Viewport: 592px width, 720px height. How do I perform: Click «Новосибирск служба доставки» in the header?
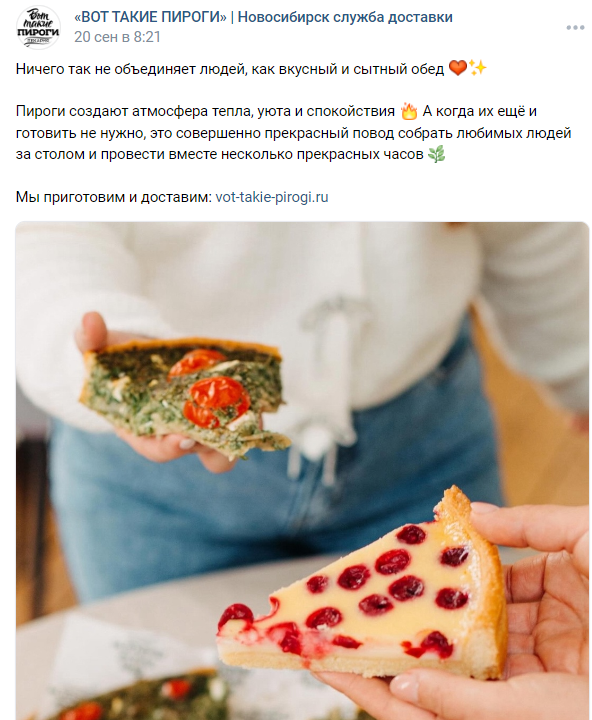tap(345, 17)
